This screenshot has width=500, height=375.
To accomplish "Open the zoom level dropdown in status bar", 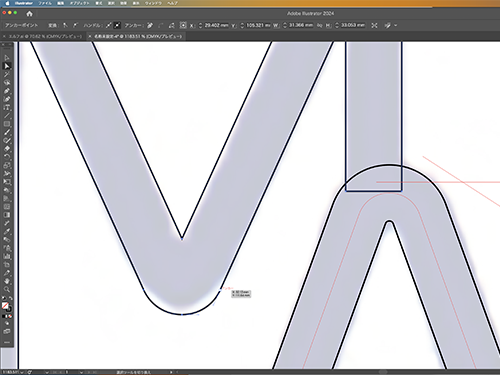I will (x=22, y=372).
